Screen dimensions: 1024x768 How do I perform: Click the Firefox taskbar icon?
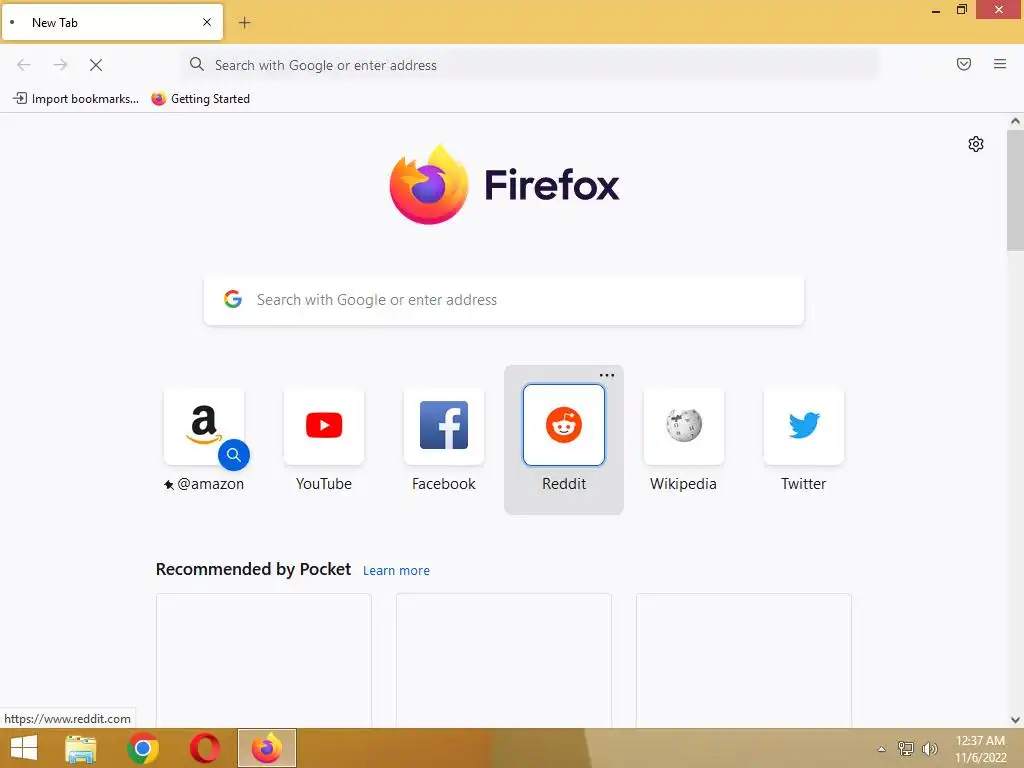pos(266,748)
